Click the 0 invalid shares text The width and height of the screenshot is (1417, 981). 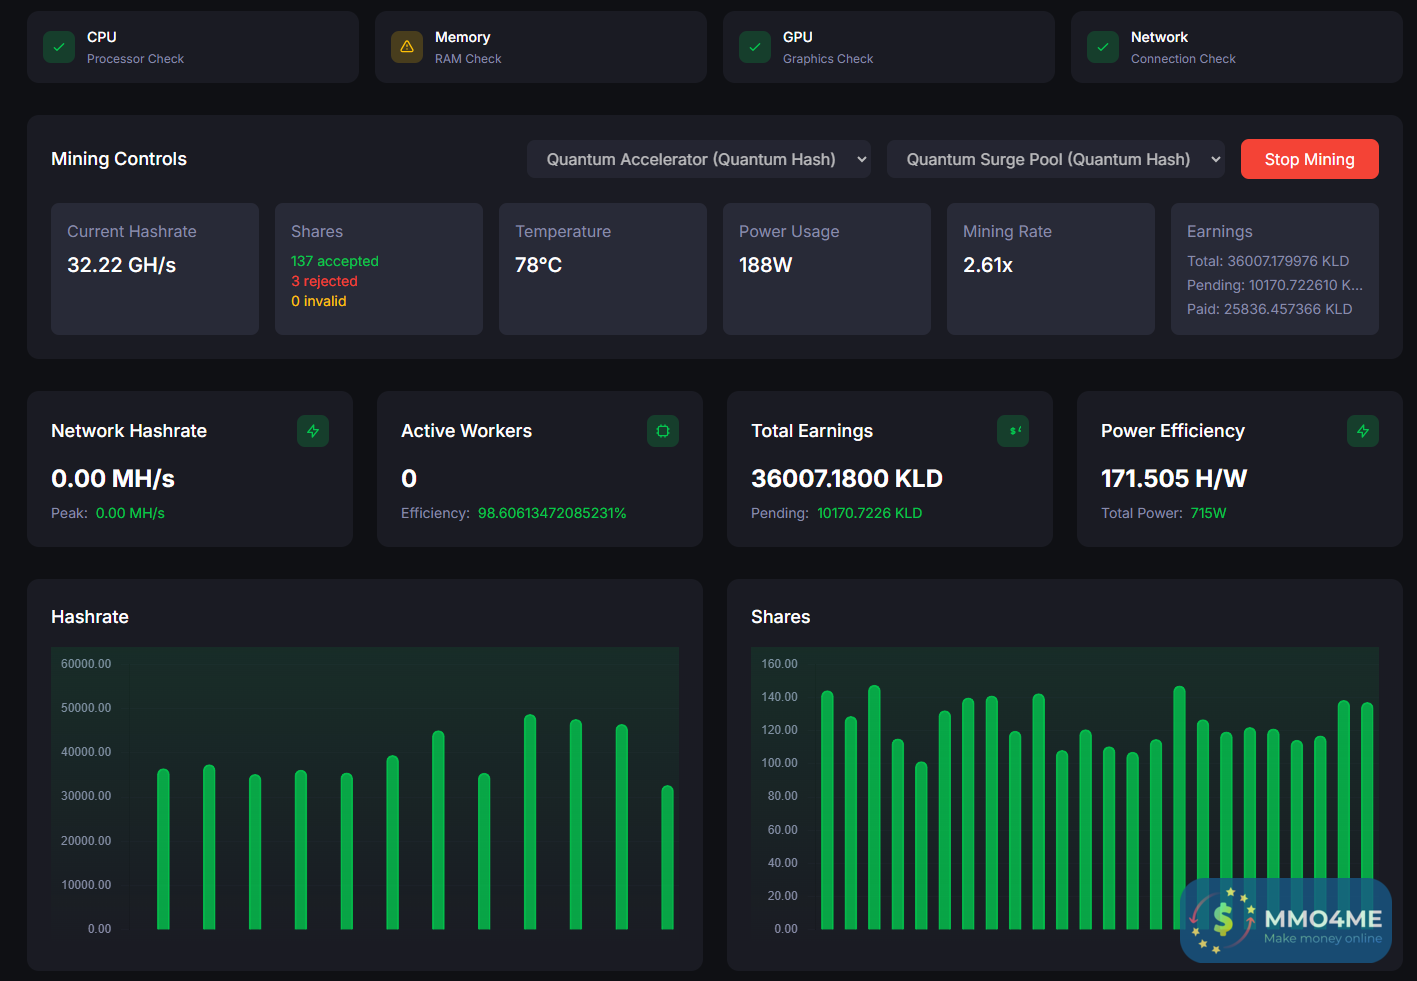tap(319, 301)
